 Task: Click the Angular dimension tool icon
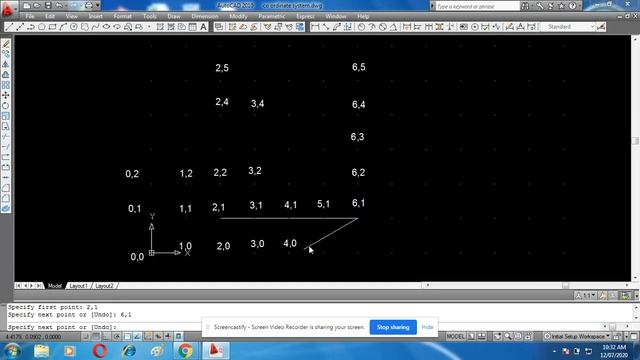[393, 27]
